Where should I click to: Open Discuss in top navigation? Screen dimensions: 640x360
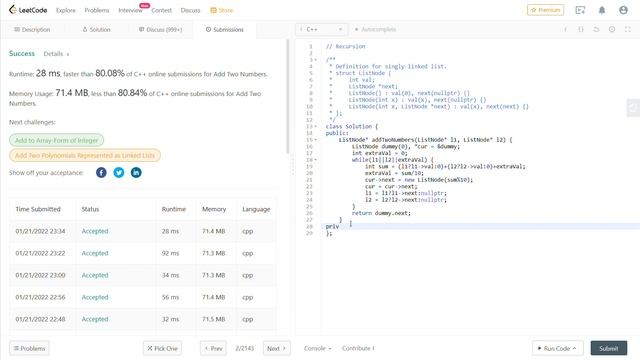coord(190,10)
